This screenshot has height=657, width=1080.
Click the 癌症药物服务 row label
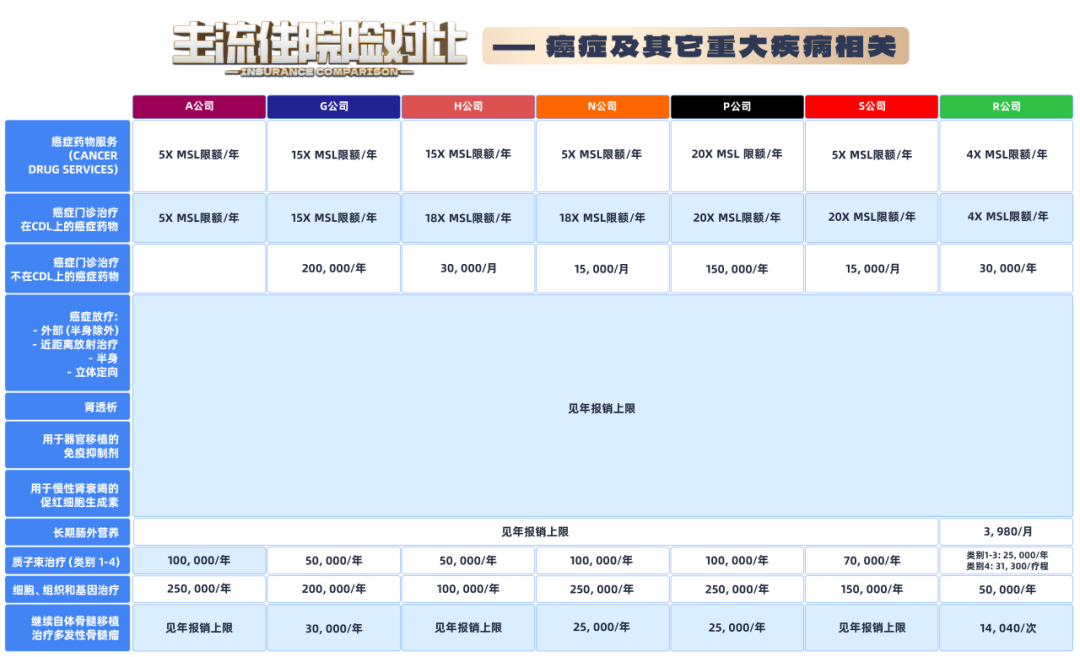tap(66, 155)
